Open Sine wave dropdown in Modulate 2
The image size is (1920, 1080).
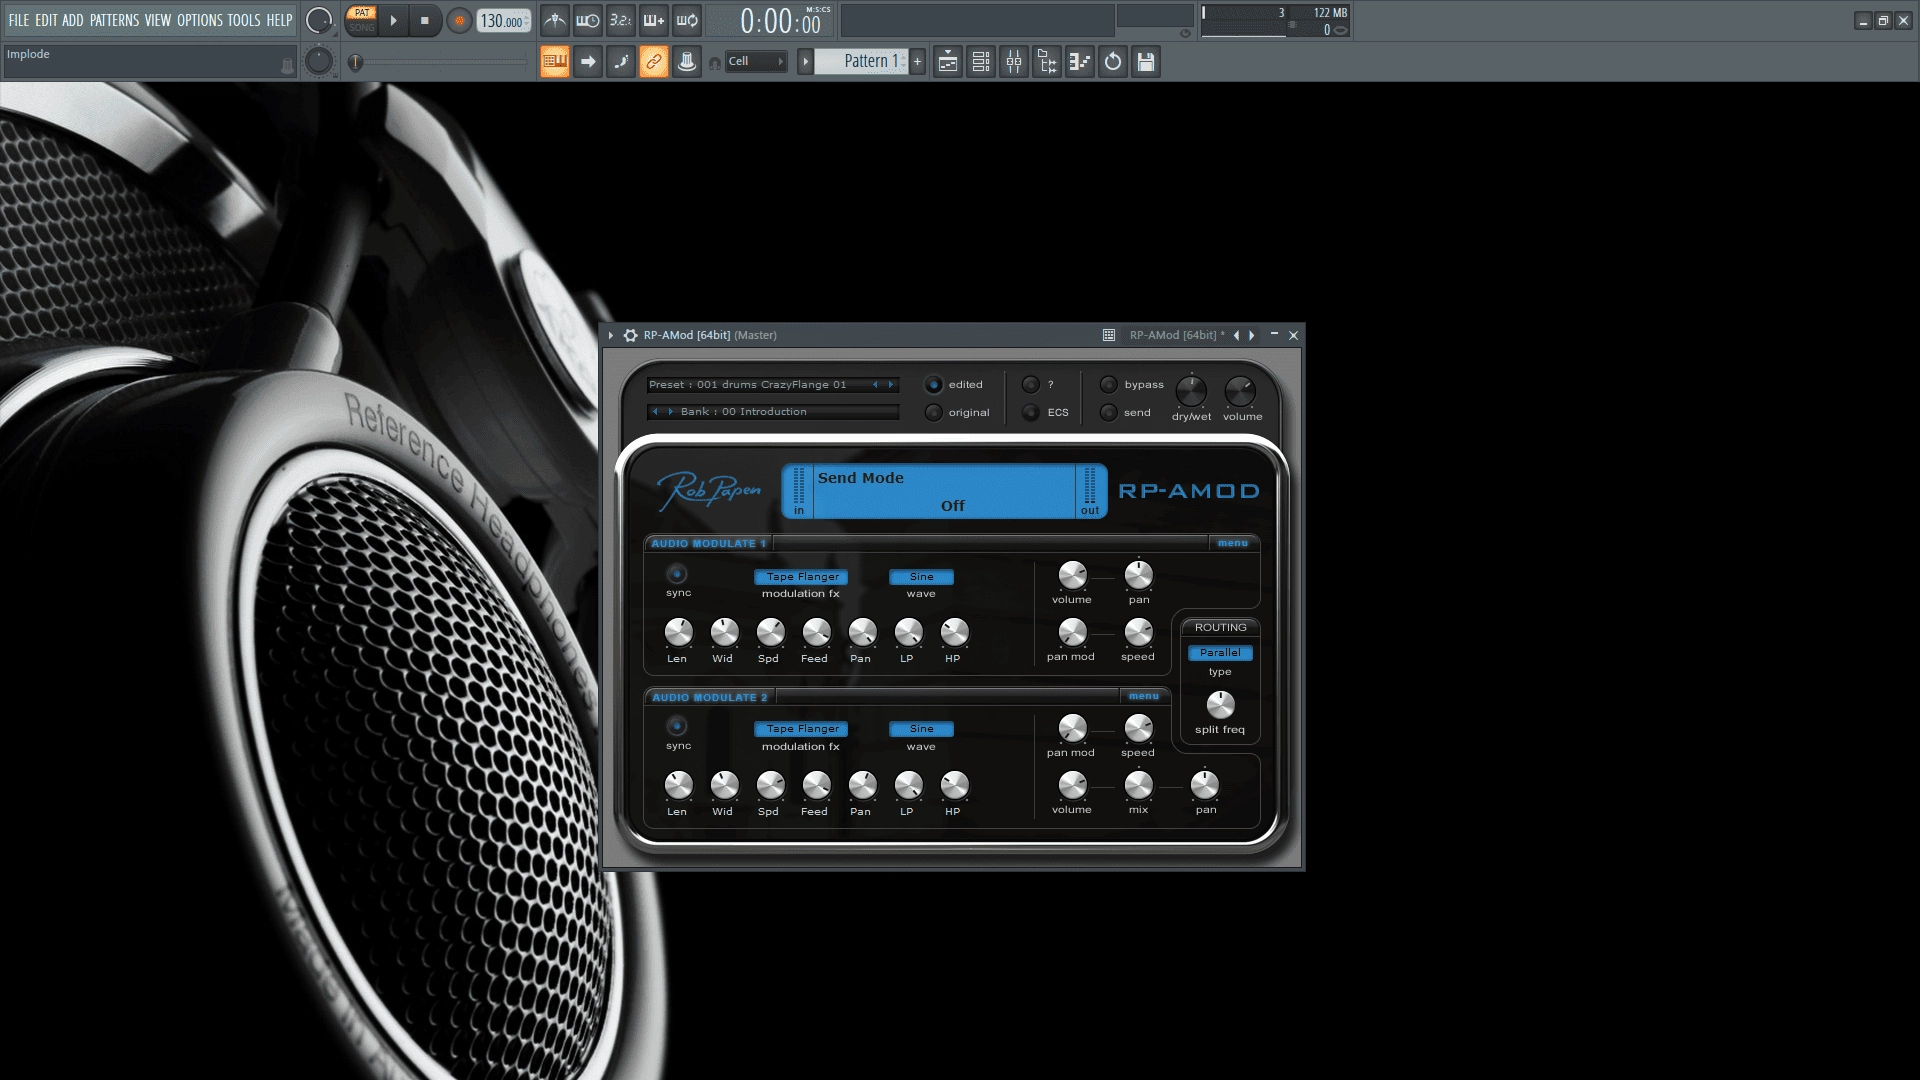(921, 729)
